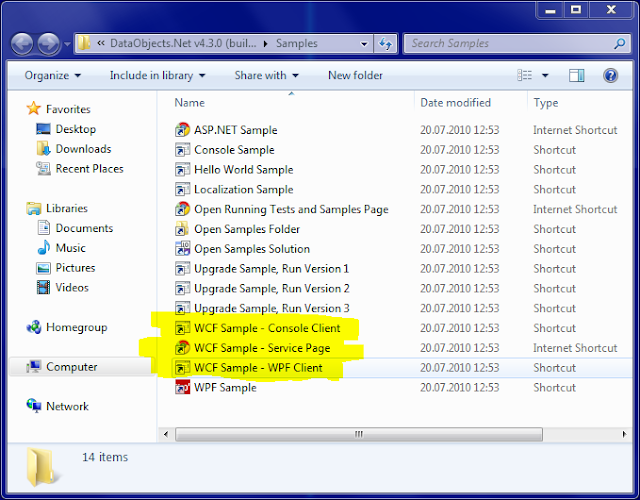The width and height of the screenshot is (640, 500).
Task: Click the Refresh button beside address bar
Action: pyautogui.click(x=385, y=43)
